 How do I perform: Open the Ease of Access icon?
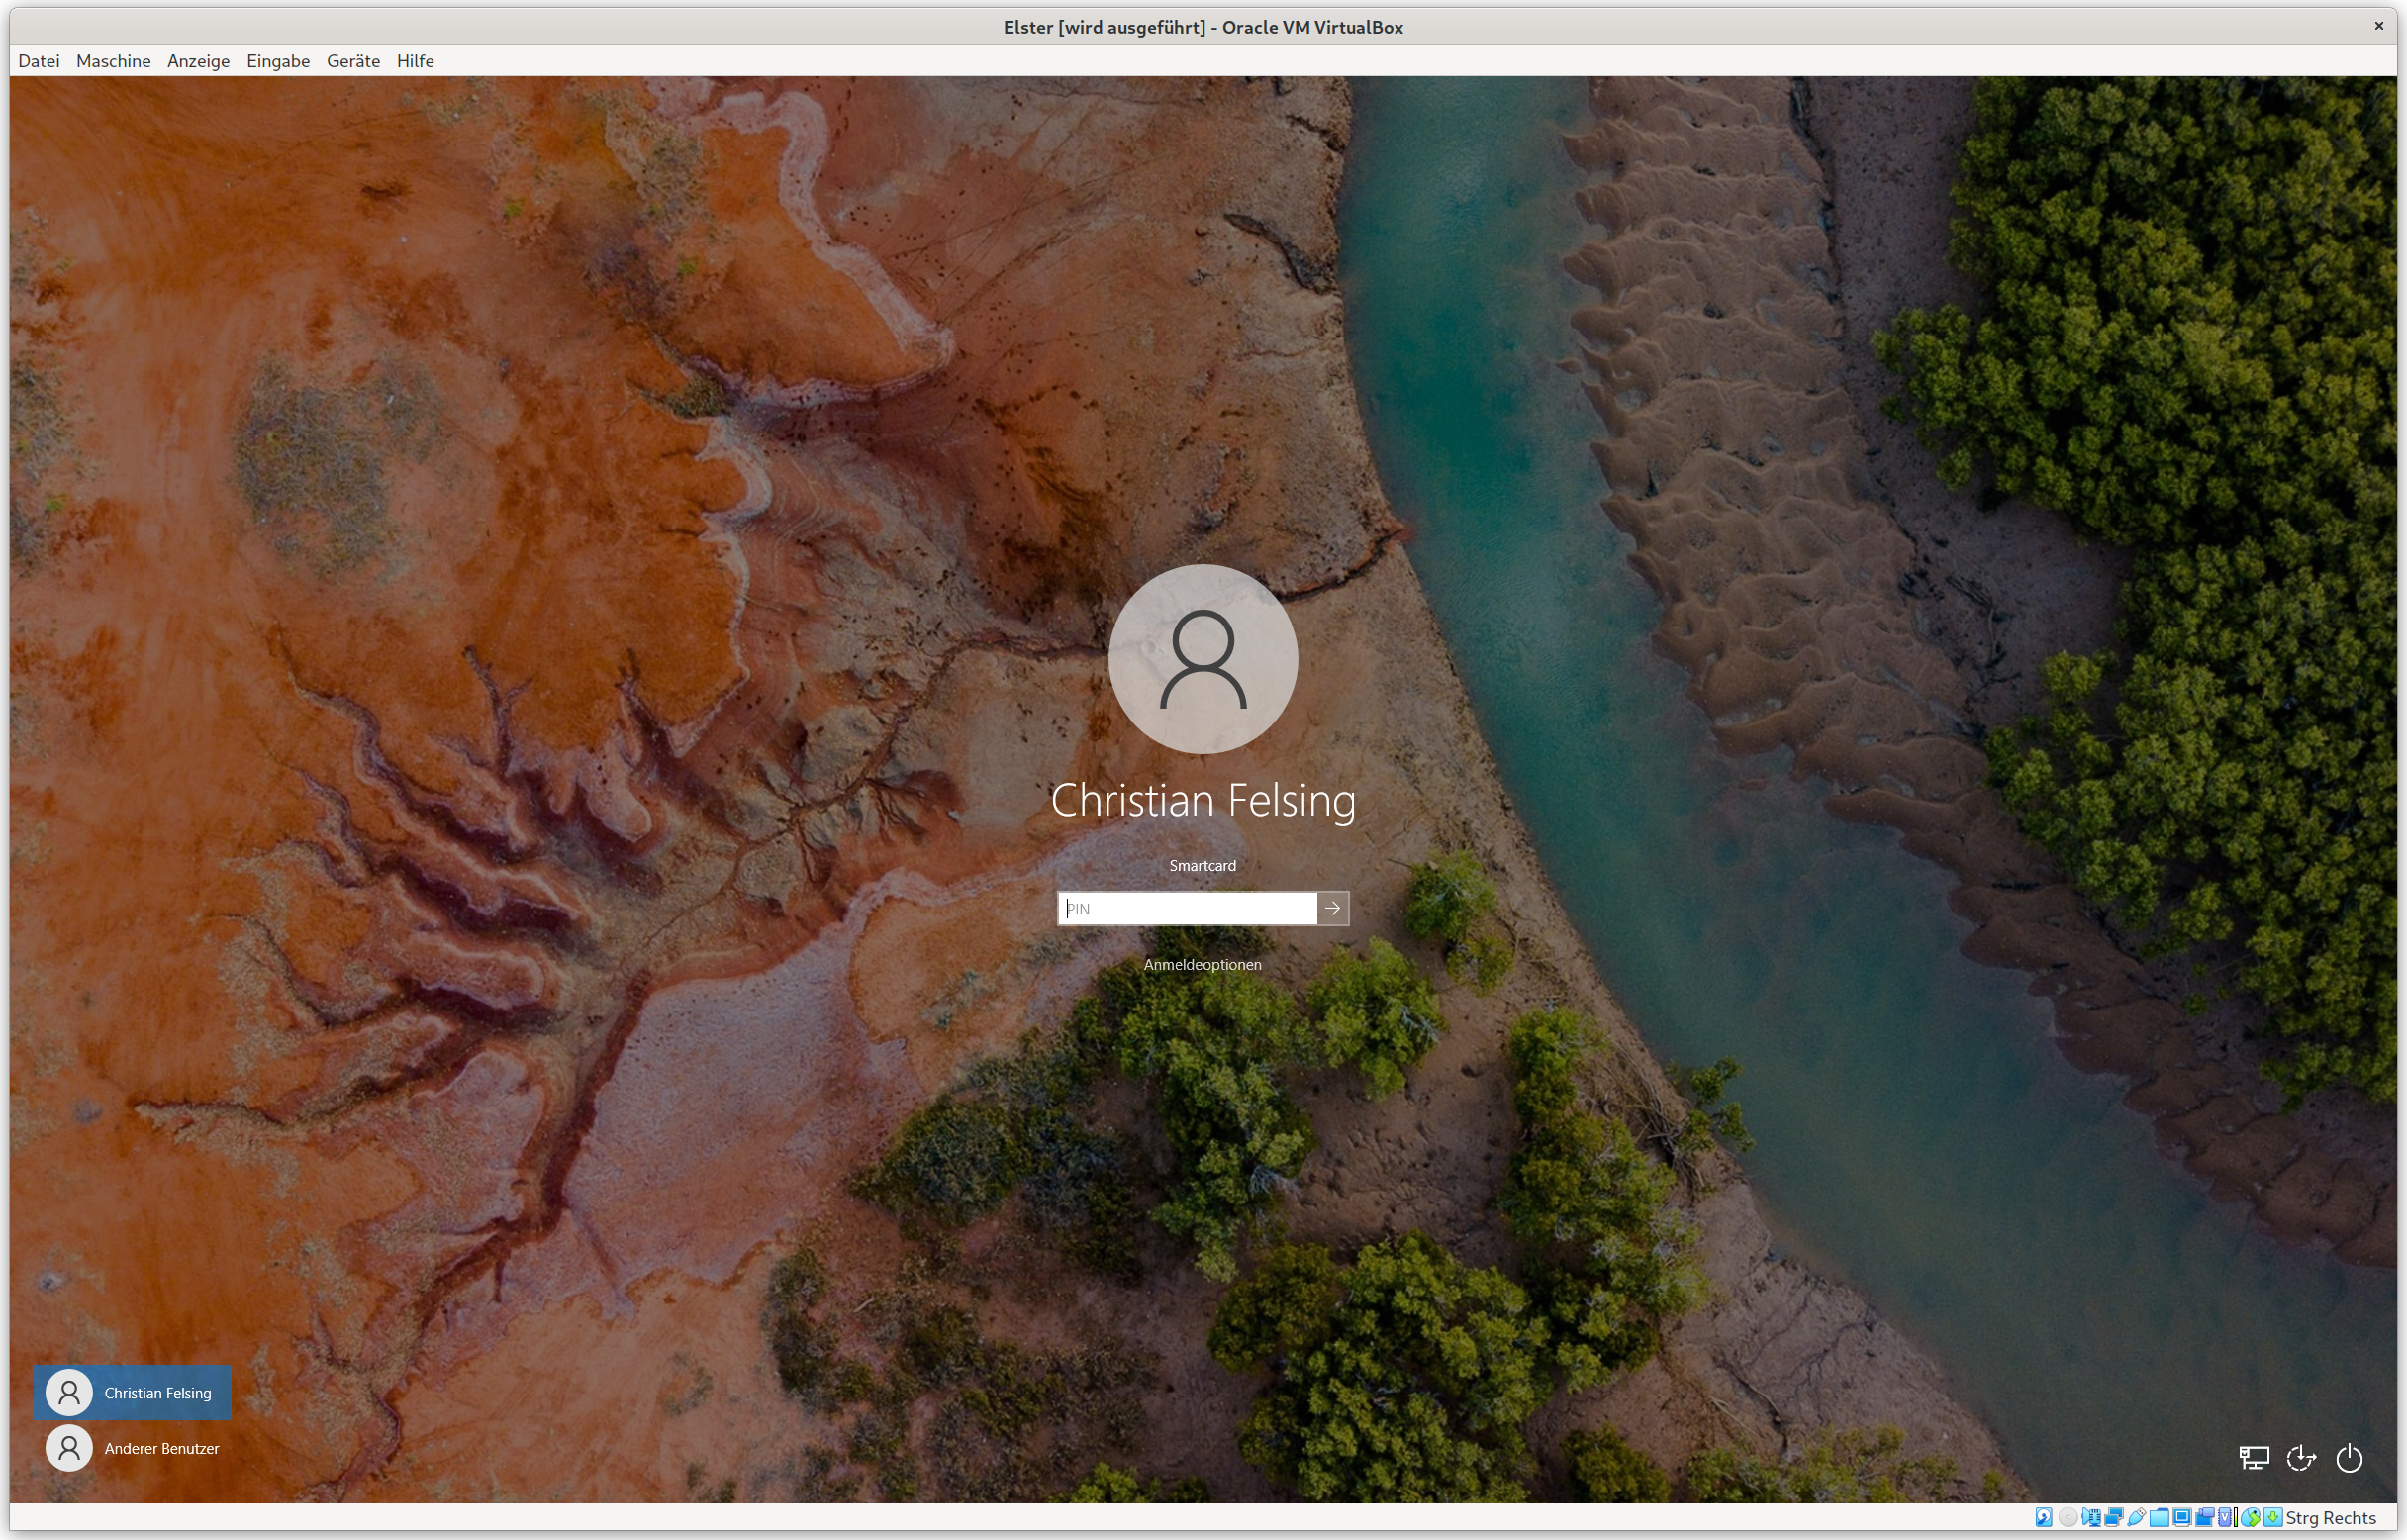point(2302,1458)
